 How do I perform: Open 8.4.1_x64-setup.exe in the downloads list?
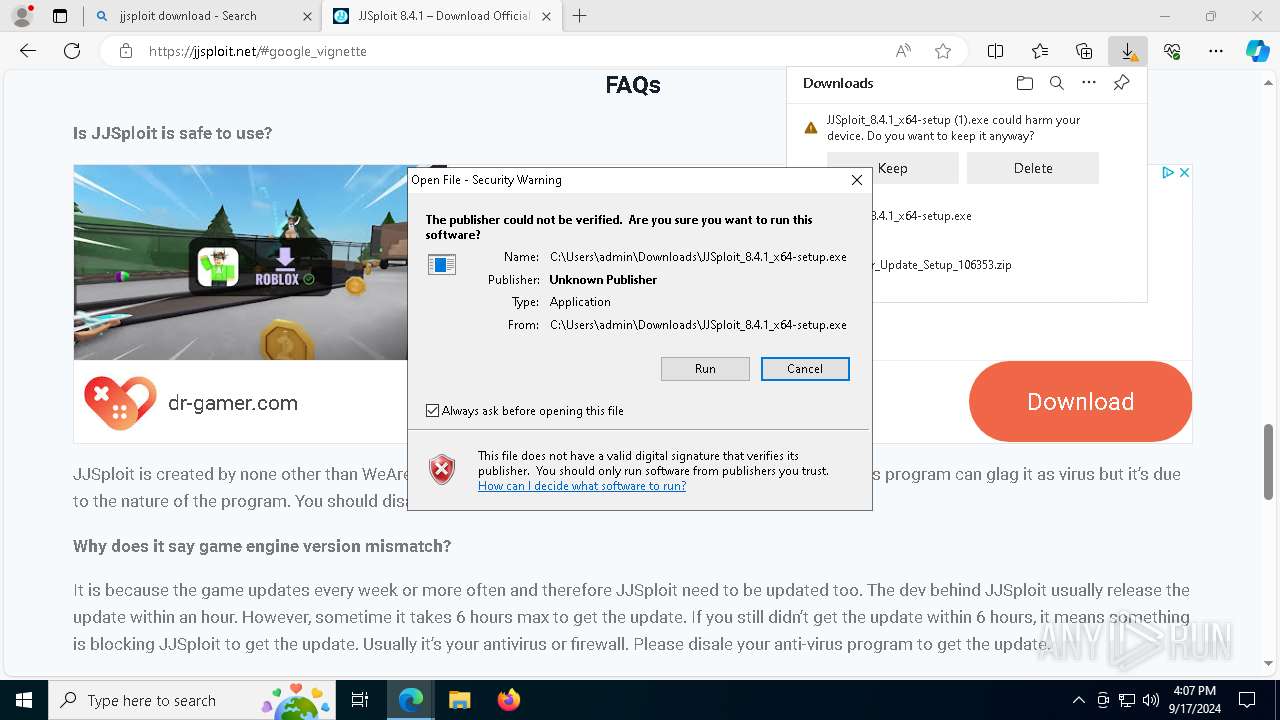[921, 216]
